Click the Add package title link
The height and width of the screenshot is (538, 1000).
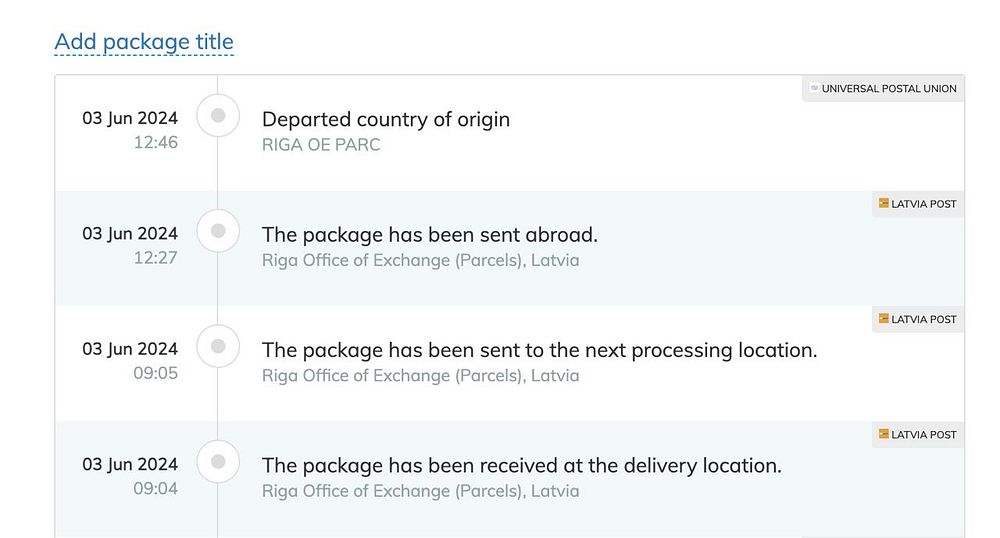coord(144,42)
